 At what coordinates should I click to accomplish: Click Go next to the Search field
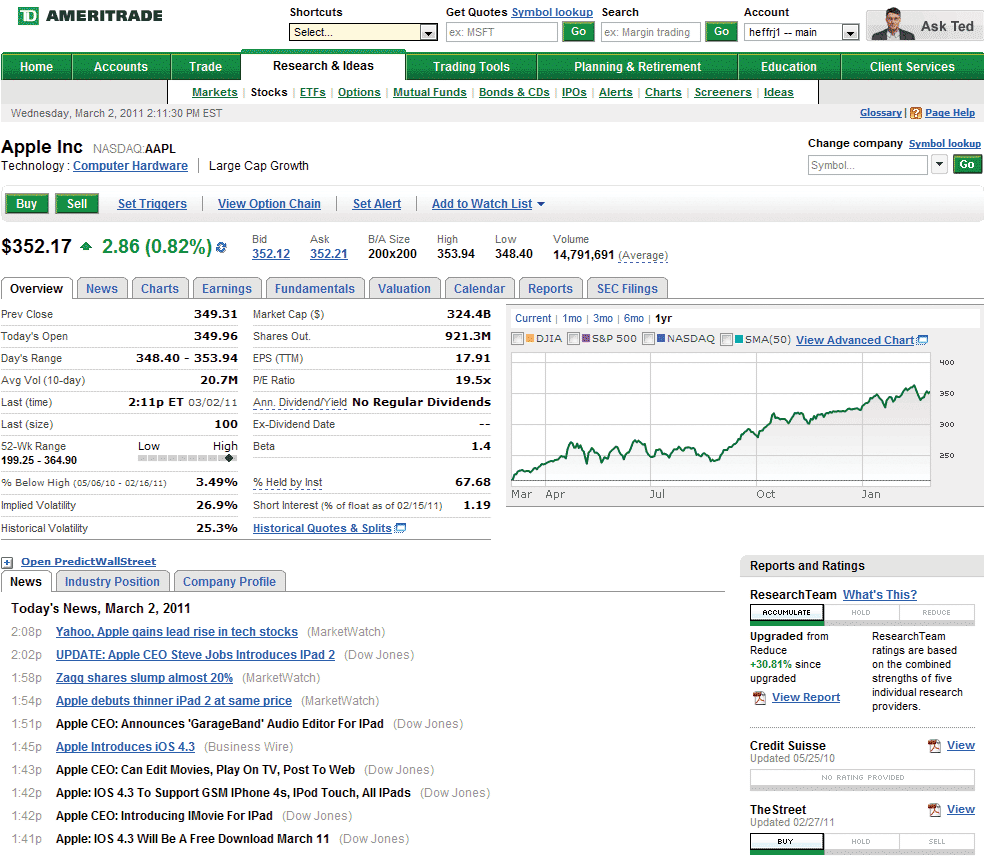(722, 31)
